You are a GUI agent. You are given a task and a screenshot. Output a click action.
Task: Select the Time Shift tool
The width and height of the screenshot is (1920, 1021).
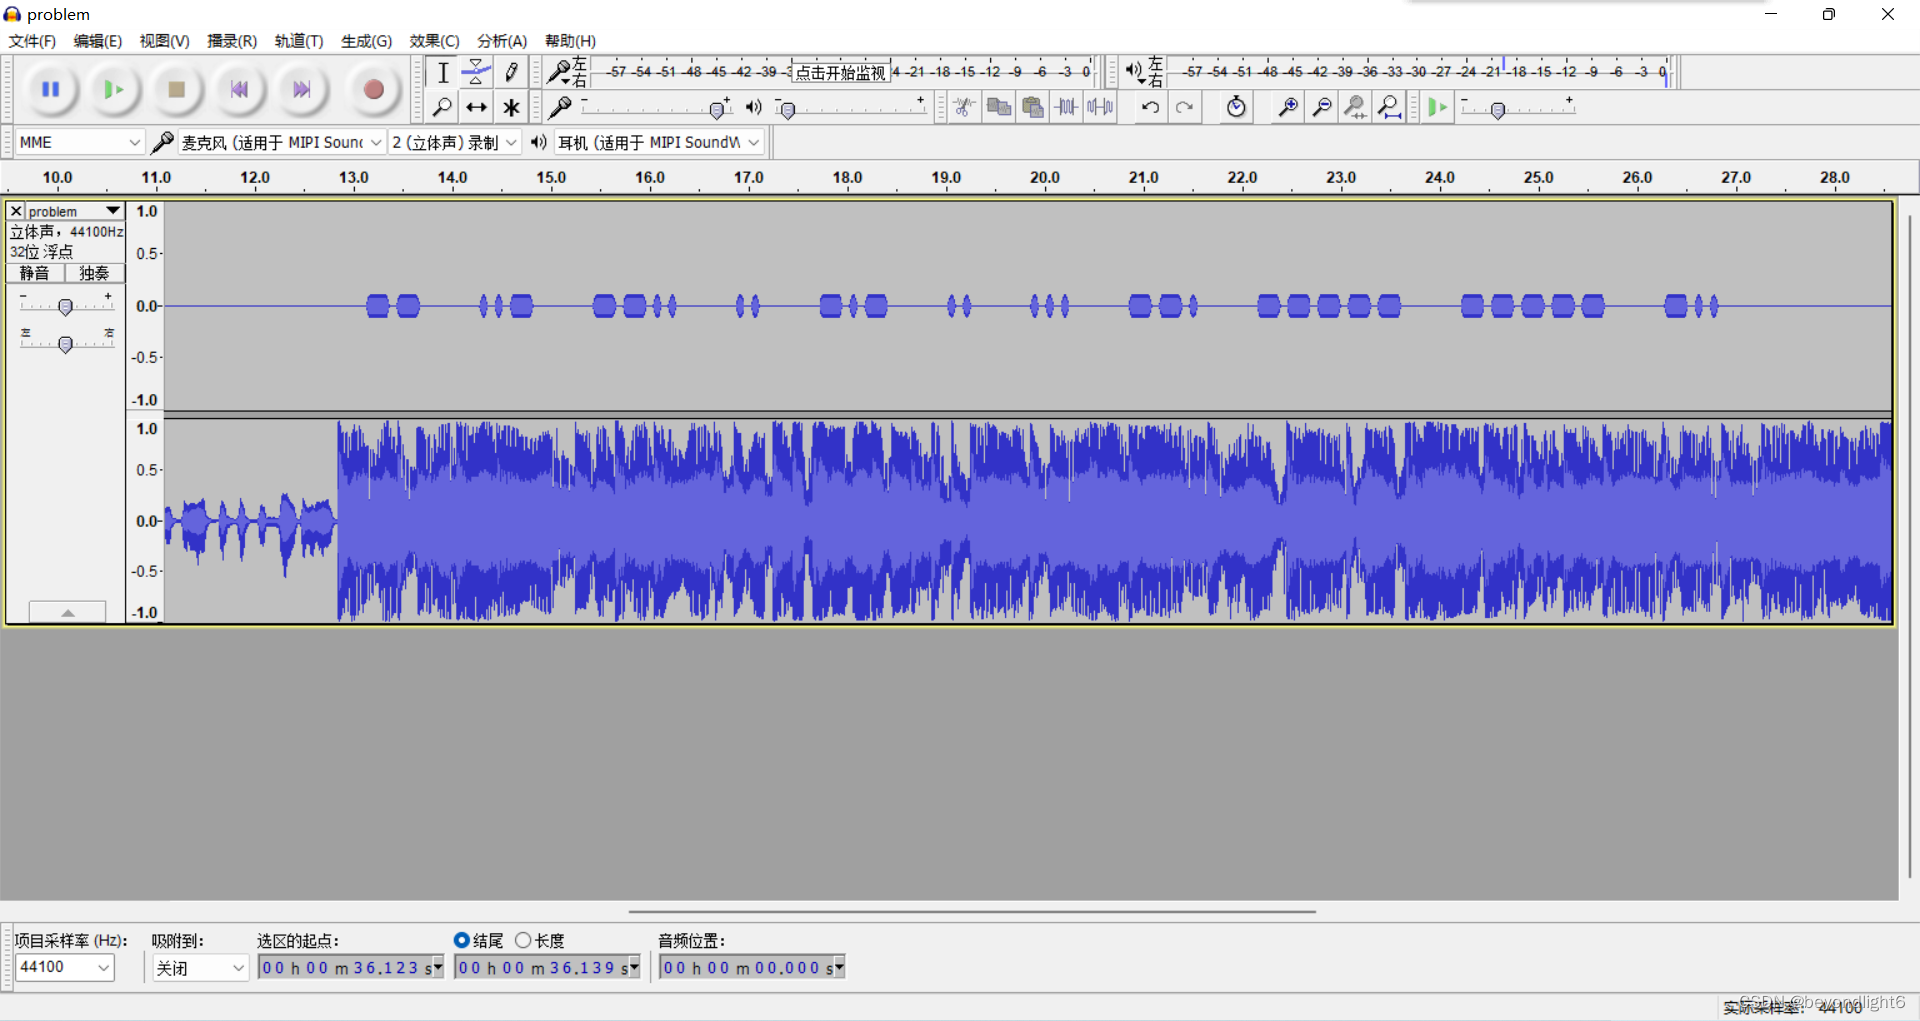point(477,107)
